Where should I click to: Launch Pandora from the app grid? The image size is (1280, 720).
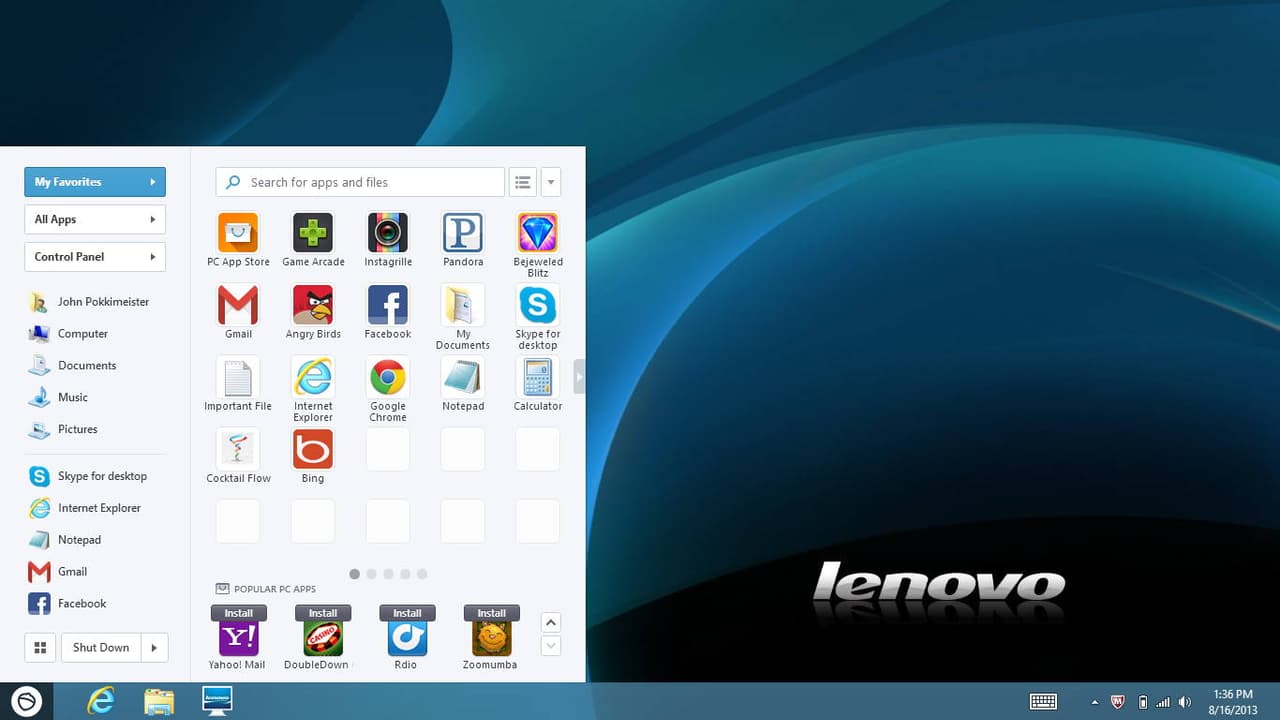[463, 233]
